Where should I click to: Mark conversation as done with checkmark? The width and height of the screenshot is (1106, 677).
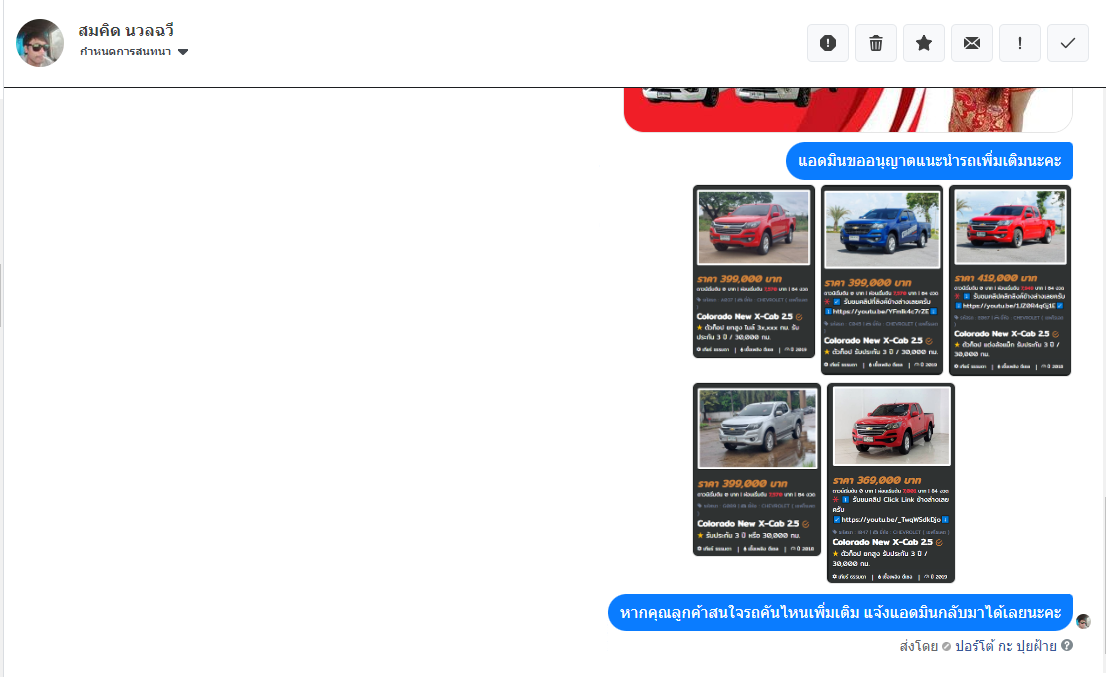point(1068,43)
